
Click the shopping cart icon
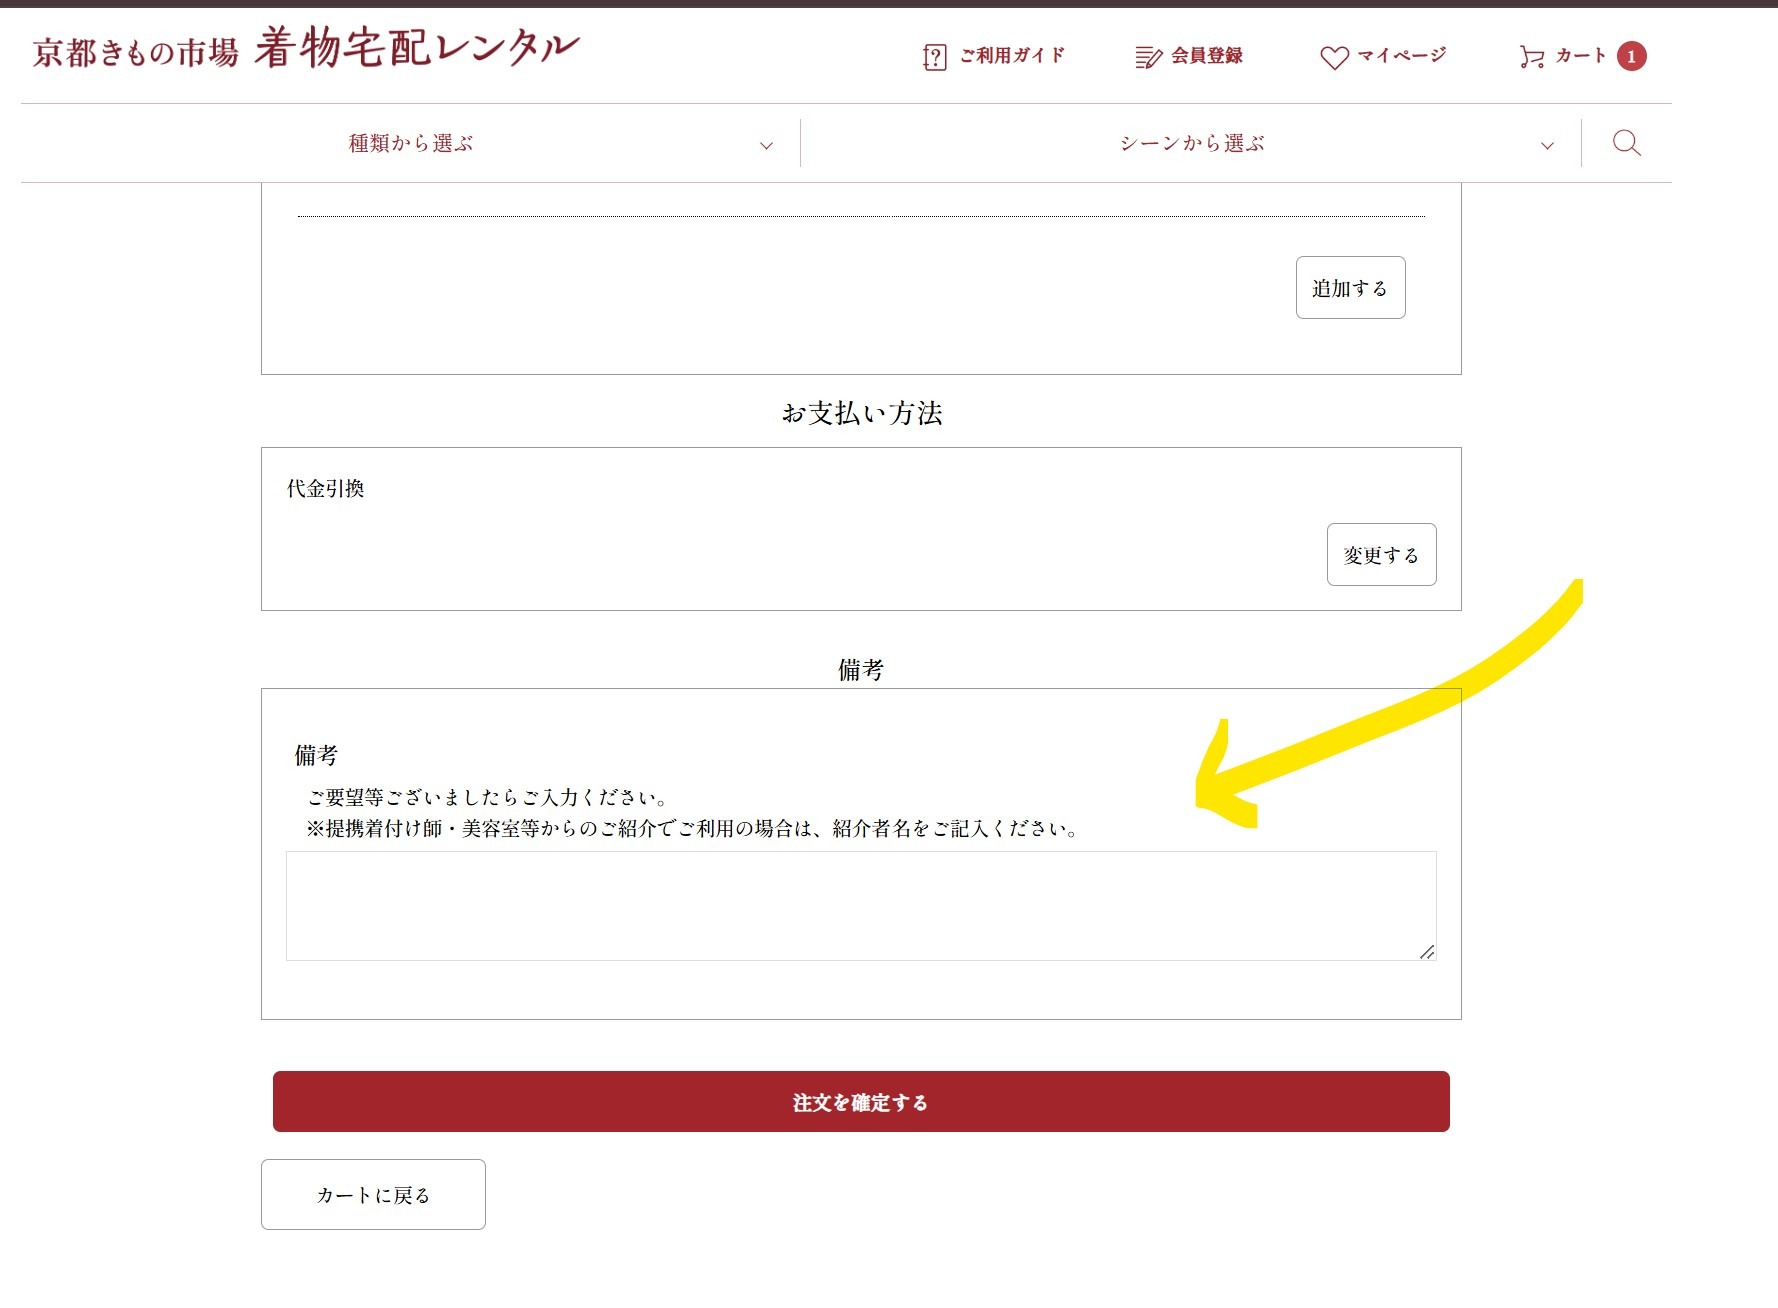1531,57
